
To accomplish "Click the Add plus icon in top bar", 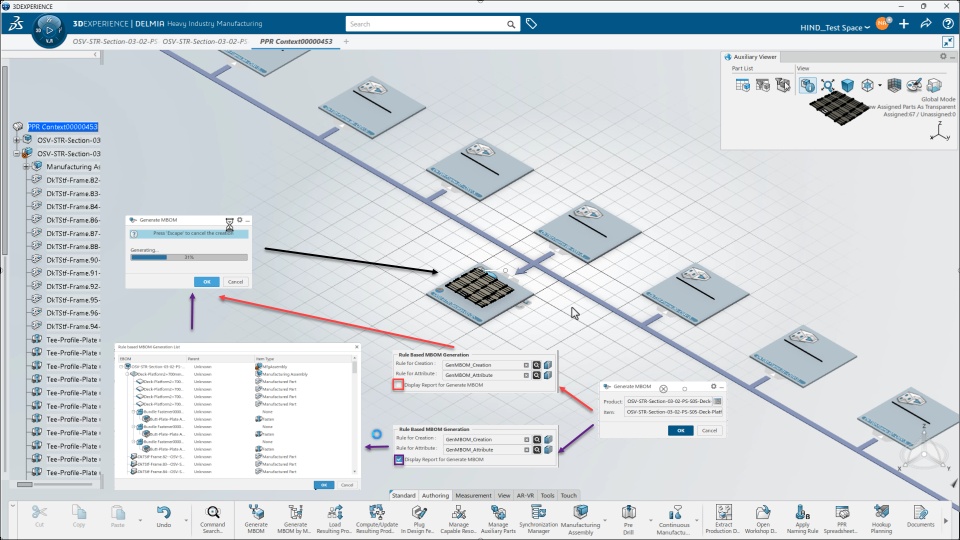I will (904, 24).
